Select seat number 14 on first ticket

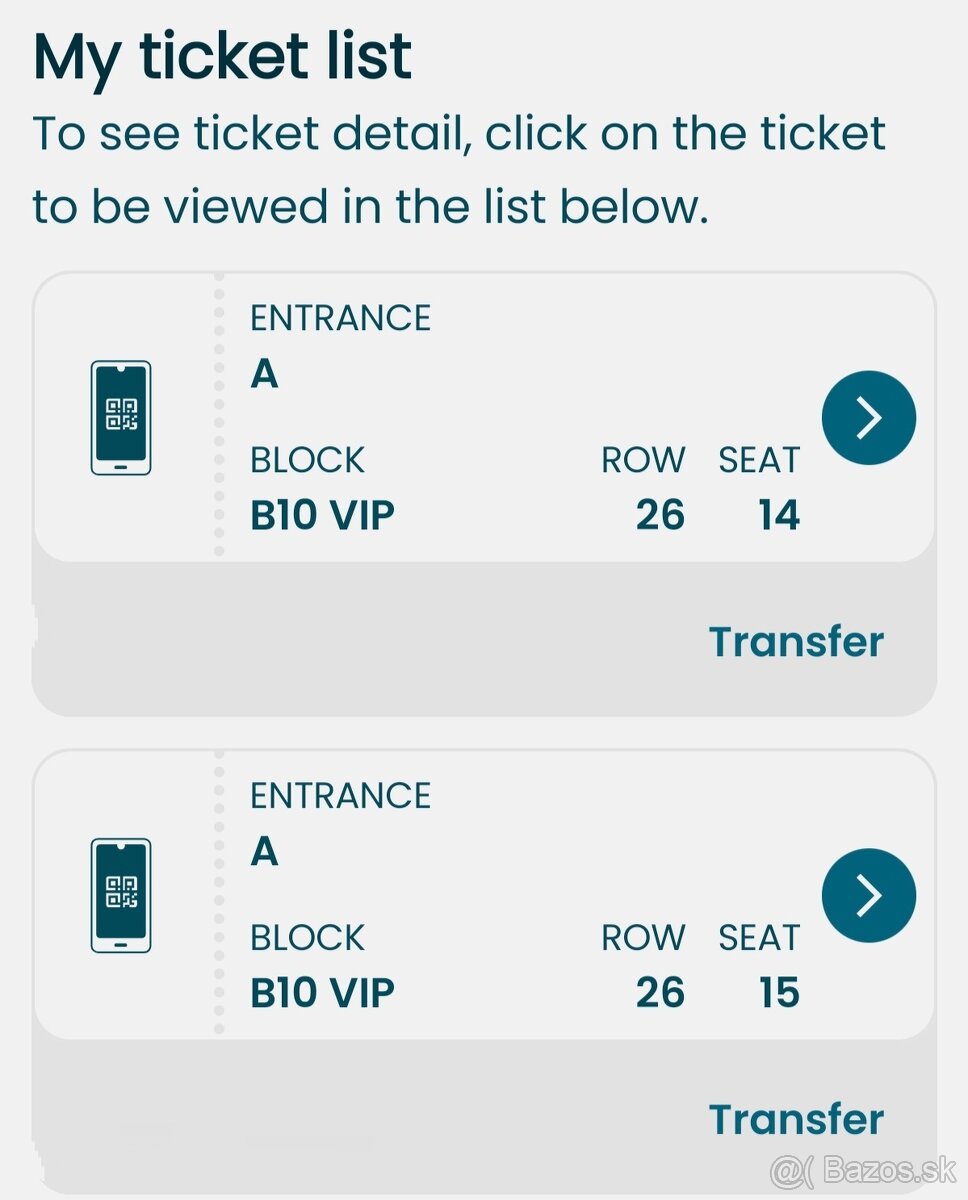coord(778,515)
